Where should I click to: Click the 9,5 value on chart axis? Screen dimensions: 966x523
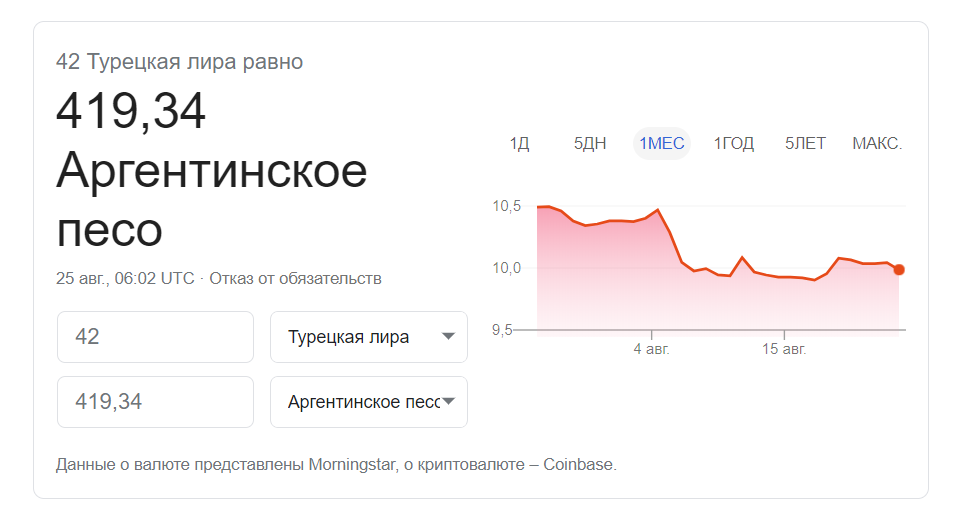coord(509,330)
